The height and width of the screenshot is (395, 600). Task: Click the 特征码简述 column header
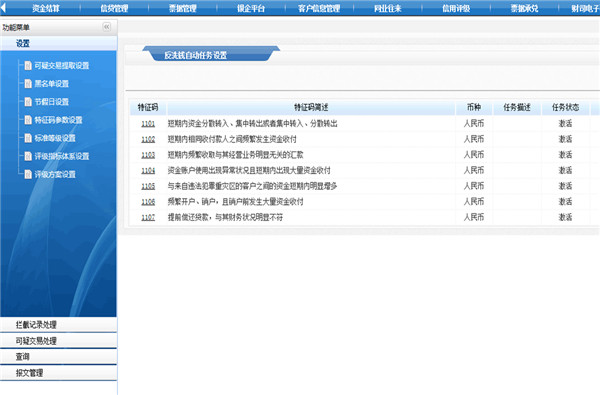pos(311,108)
